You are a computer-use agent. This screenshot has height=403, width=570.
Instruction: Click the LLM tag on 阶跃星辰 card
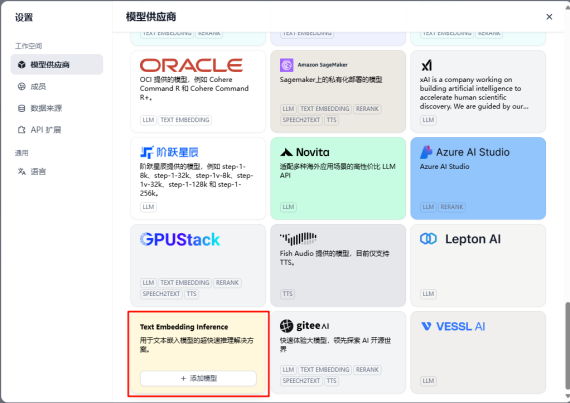148,207
